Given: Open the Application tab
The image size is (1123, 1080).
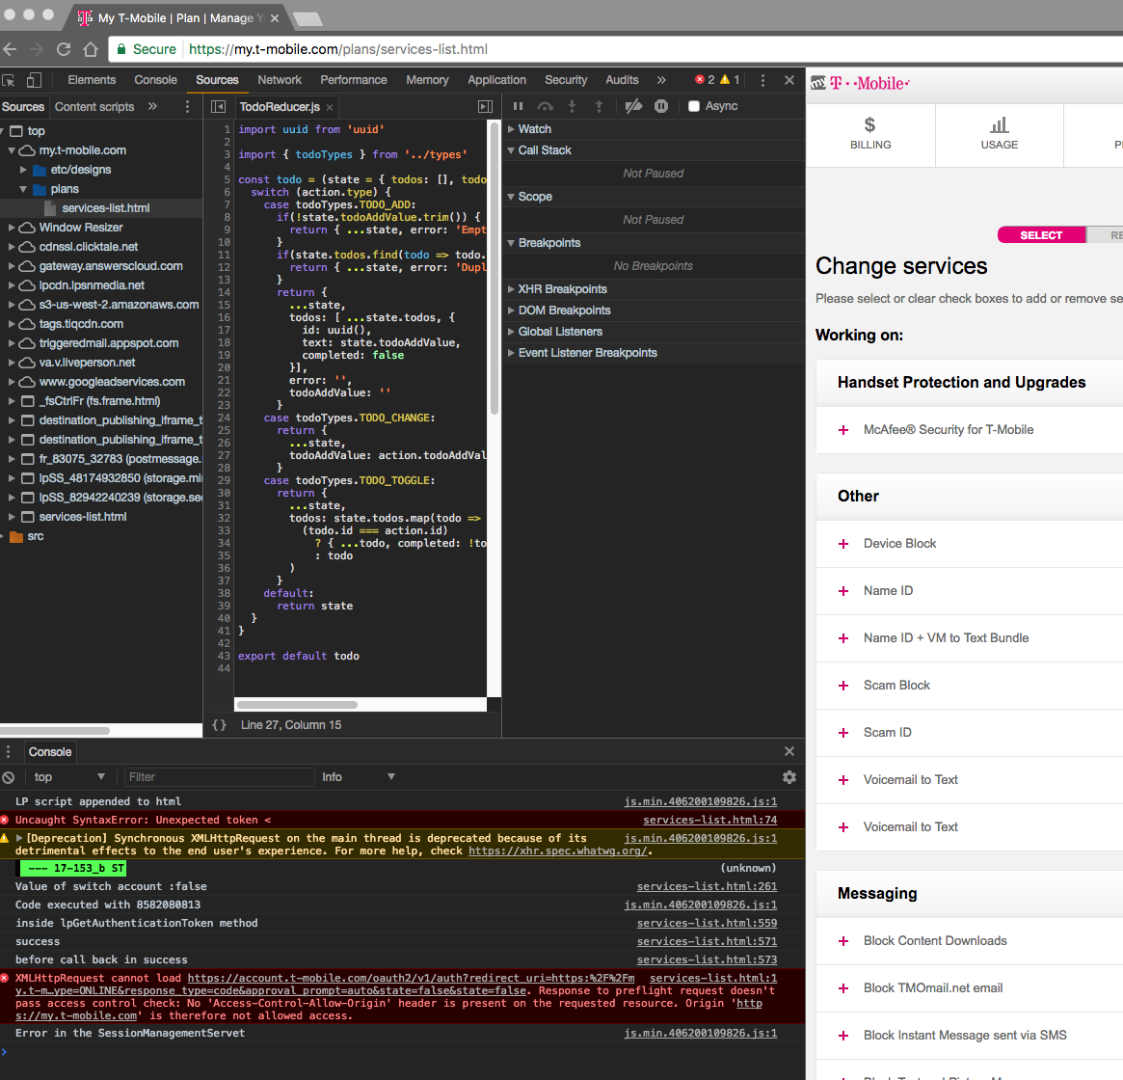Looking at the screenshot, I should 497,80.
